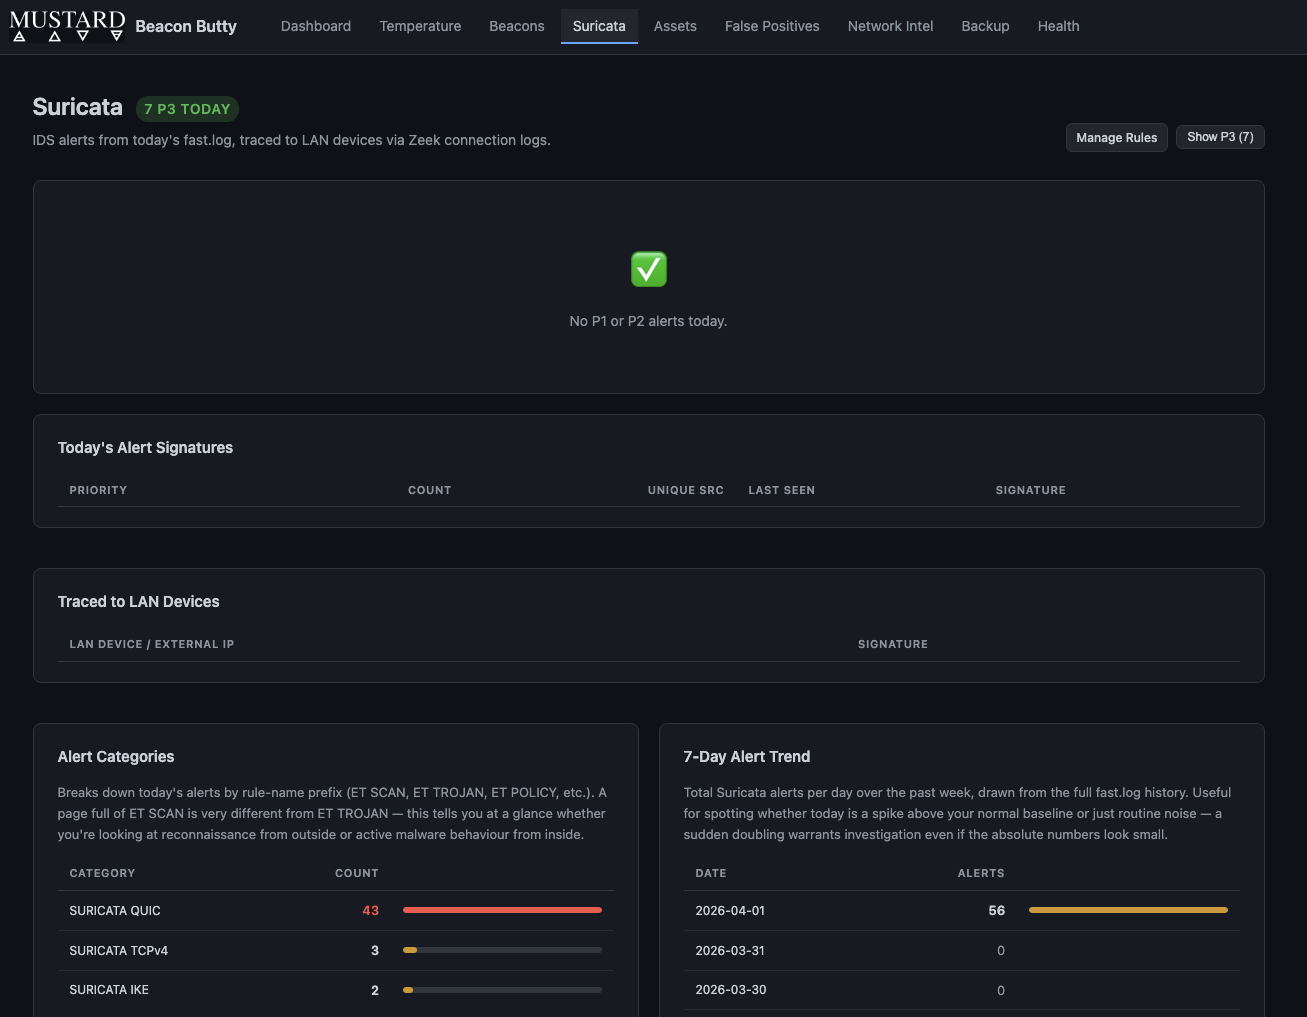Open the Beacons page
The image size is (1307, 1017).
tap(516, 26)
